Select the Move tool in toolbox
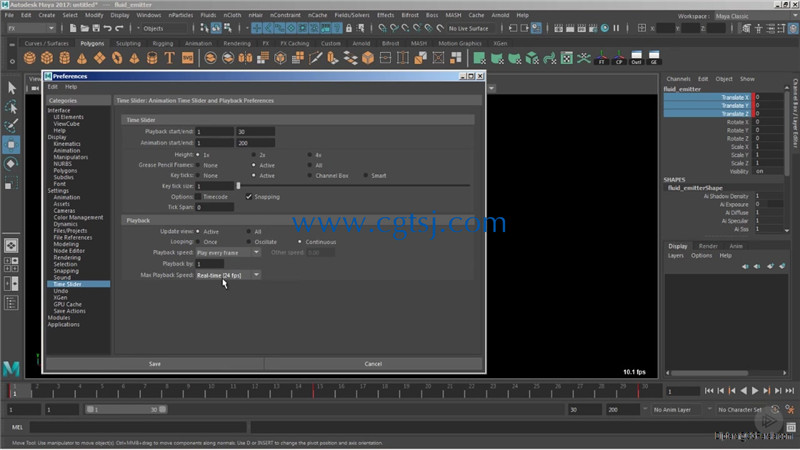Screen dimensions: 800x450 (x=11, y=145)
